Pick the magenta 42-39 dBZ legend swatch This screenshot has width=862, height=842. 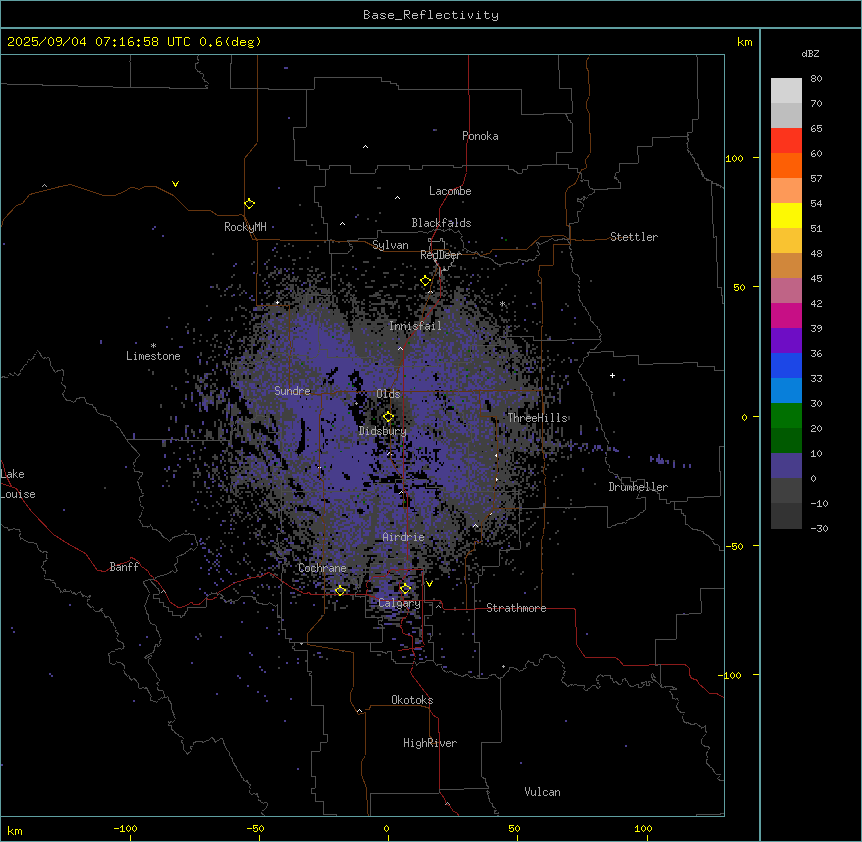pyautogui.click(x=786, y=315)
